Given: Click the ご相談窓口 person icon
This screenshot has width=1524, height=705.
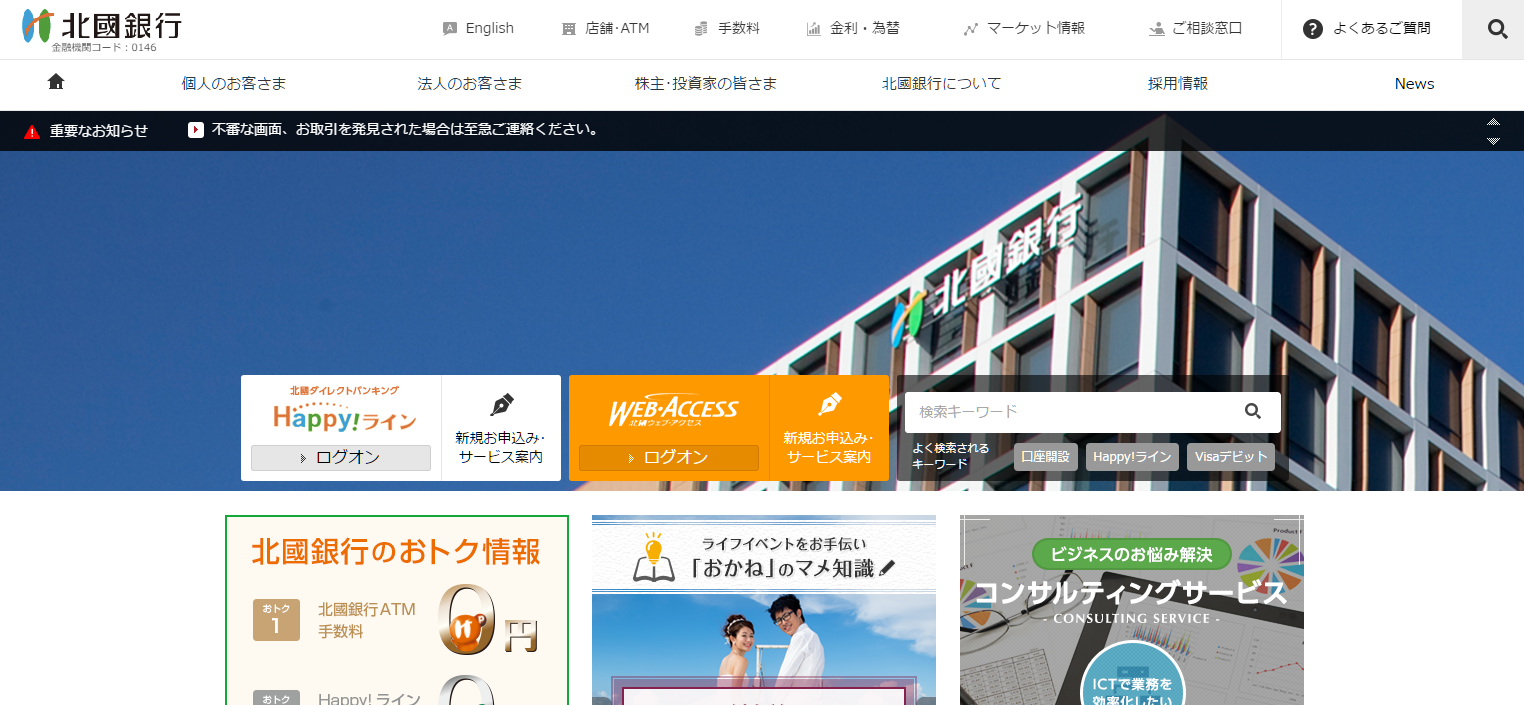Looking at the screenshot, I should (x=1156, y=29).
